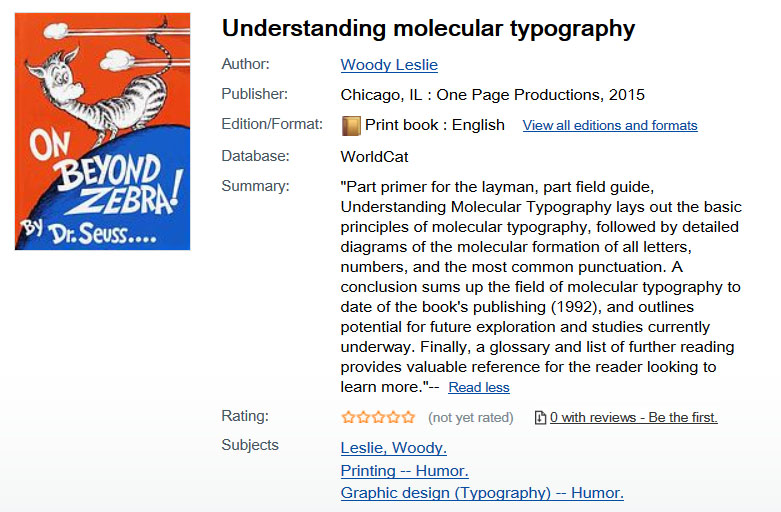Open author Woody Leslie's link

point(389,65)
